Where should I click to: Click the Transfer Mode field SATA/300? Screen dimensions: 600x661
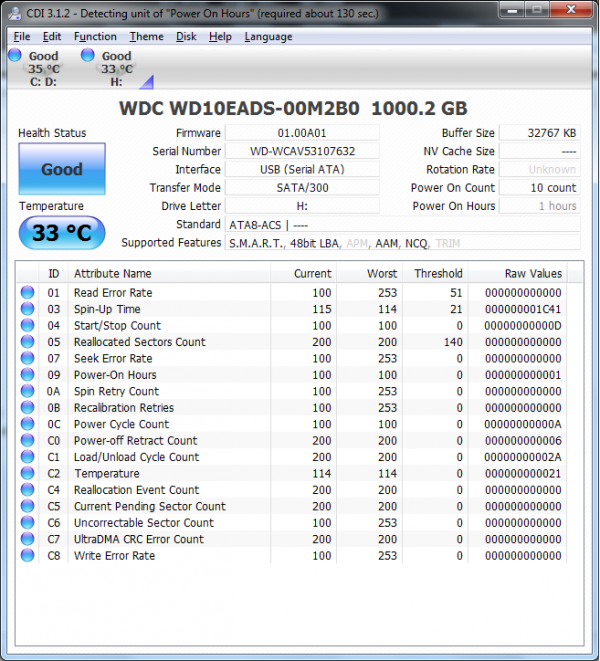click(x=302, y=188)
